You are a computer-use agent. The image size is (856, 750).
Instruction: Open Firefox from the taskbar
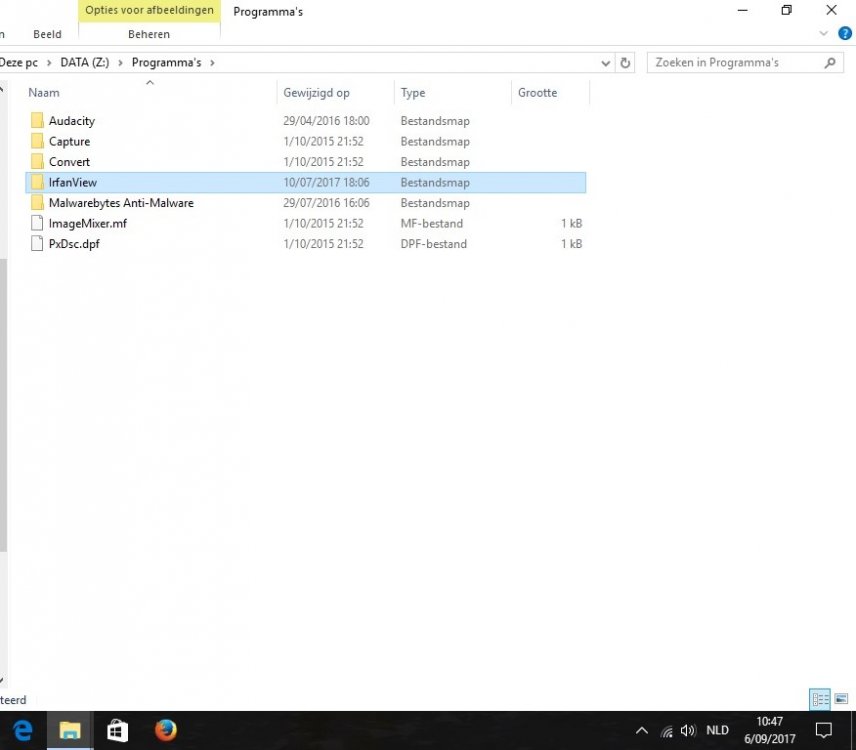coord(165,730)
